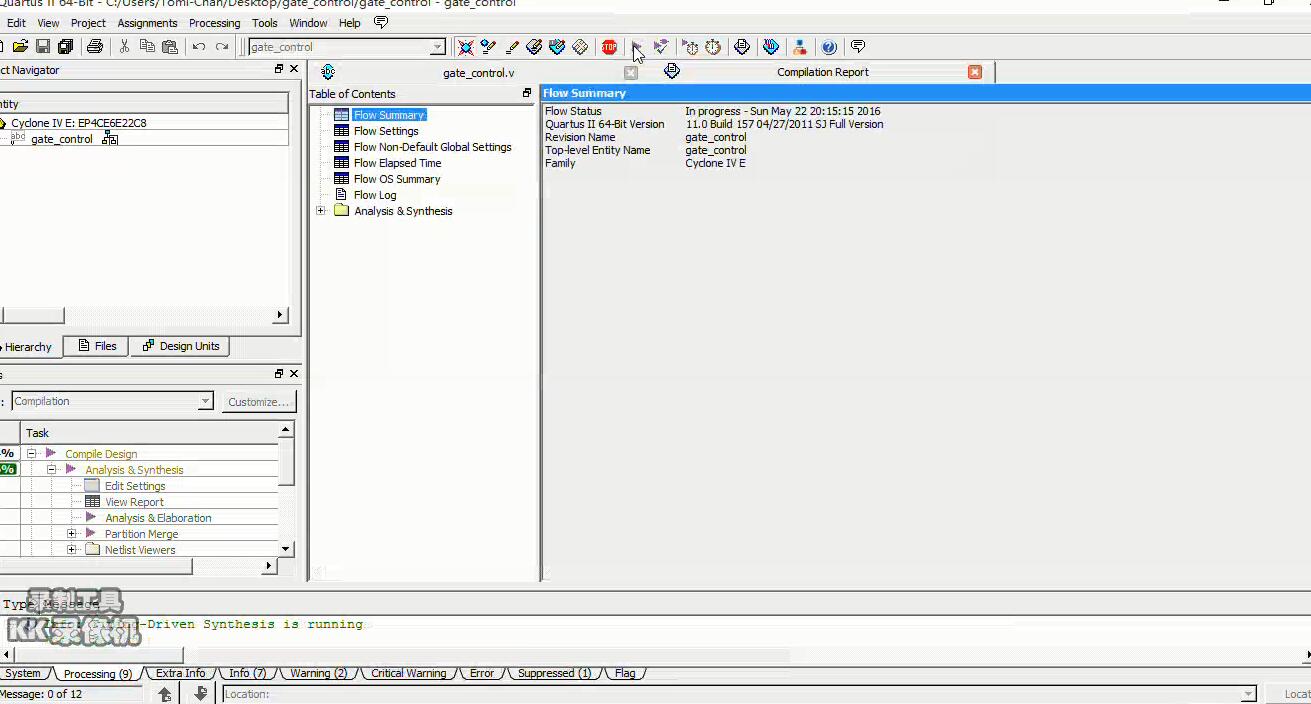Expand the Partition Merge task
This screenshot has width=1311, height=704.
(72, 534)
